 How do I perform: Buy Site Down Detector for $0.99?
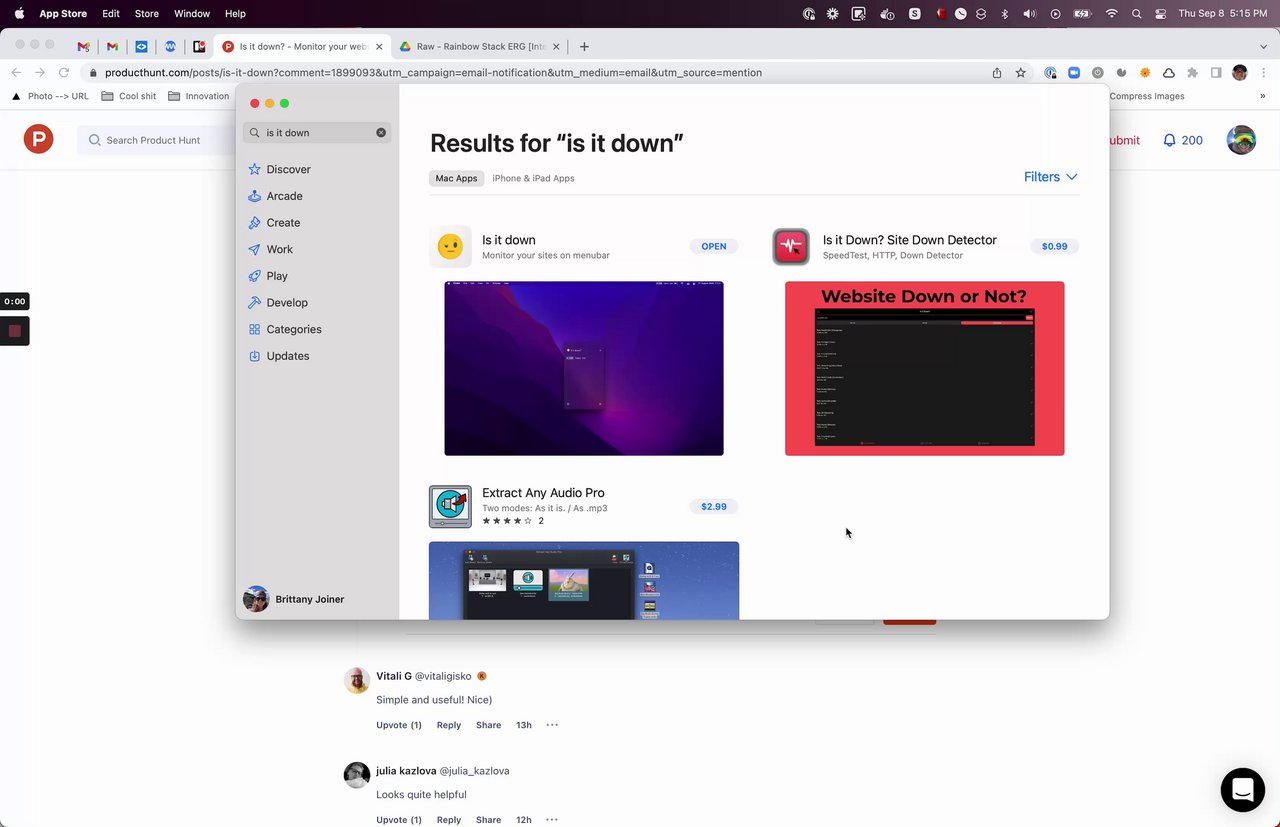pyautogui.click(x=1054, y=246)
